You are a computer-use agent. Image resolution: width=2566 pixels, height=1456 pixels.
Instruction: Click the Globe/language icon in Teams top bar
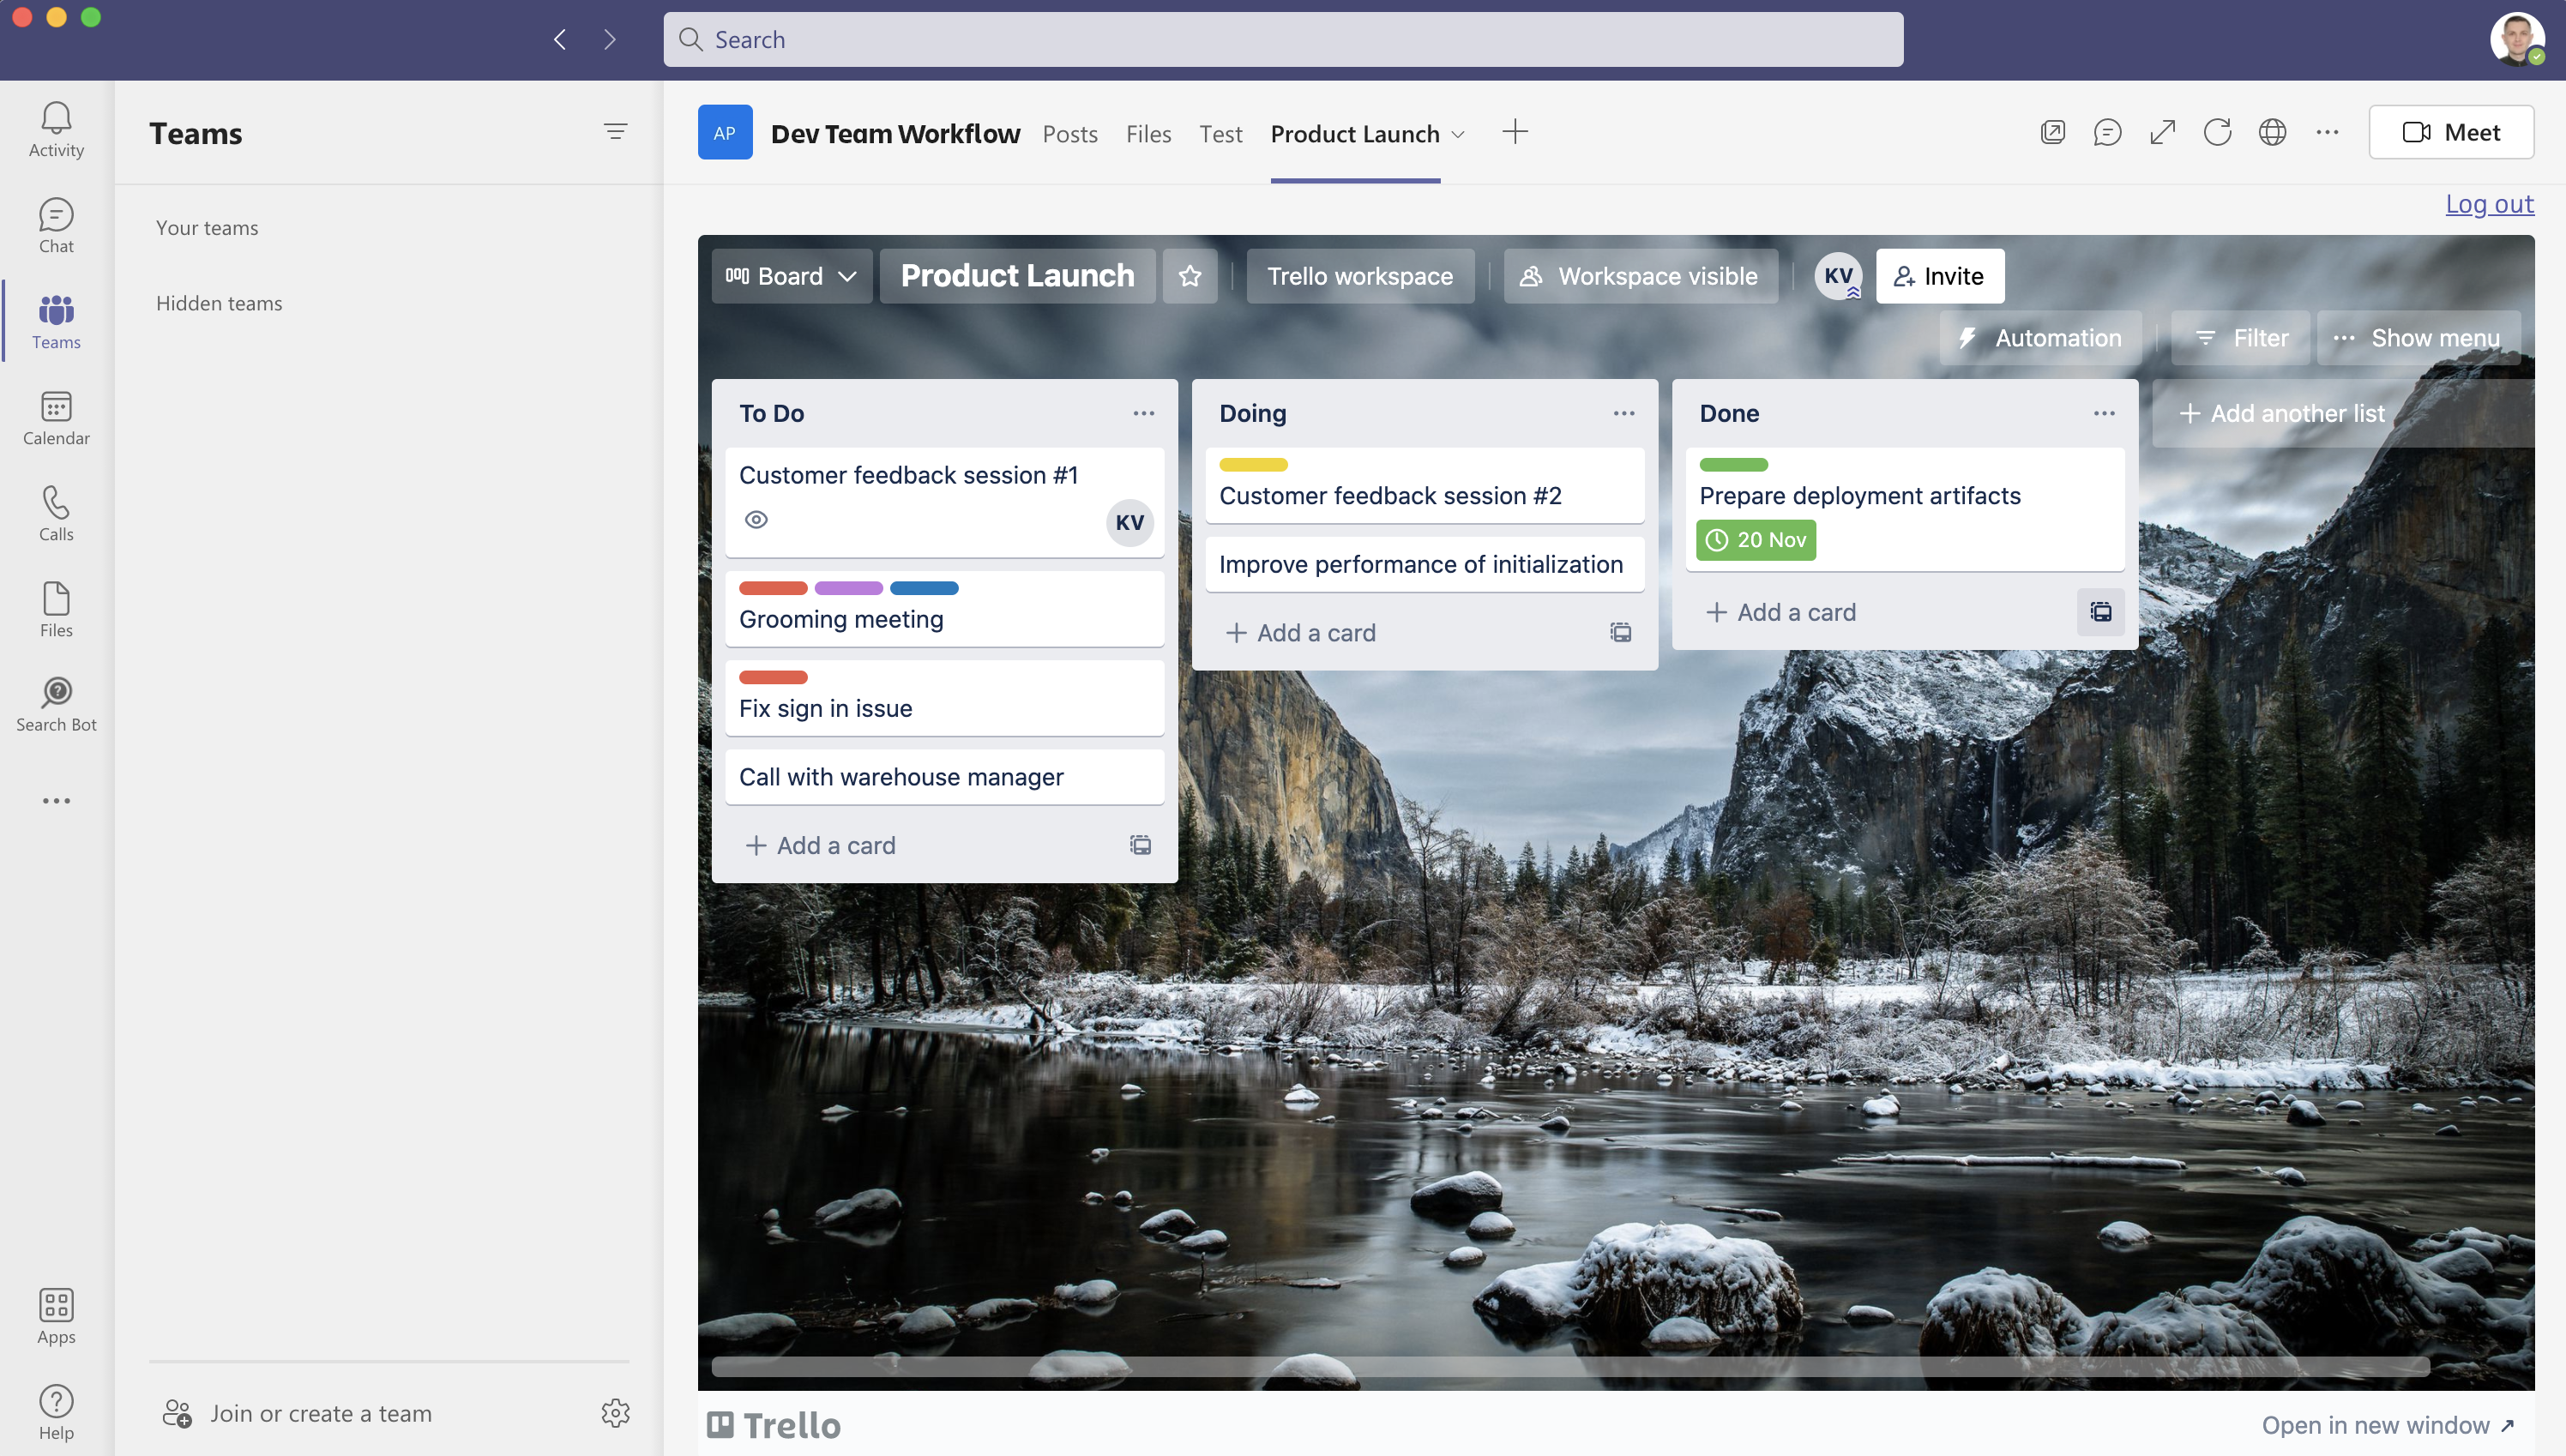[2272, 132]
